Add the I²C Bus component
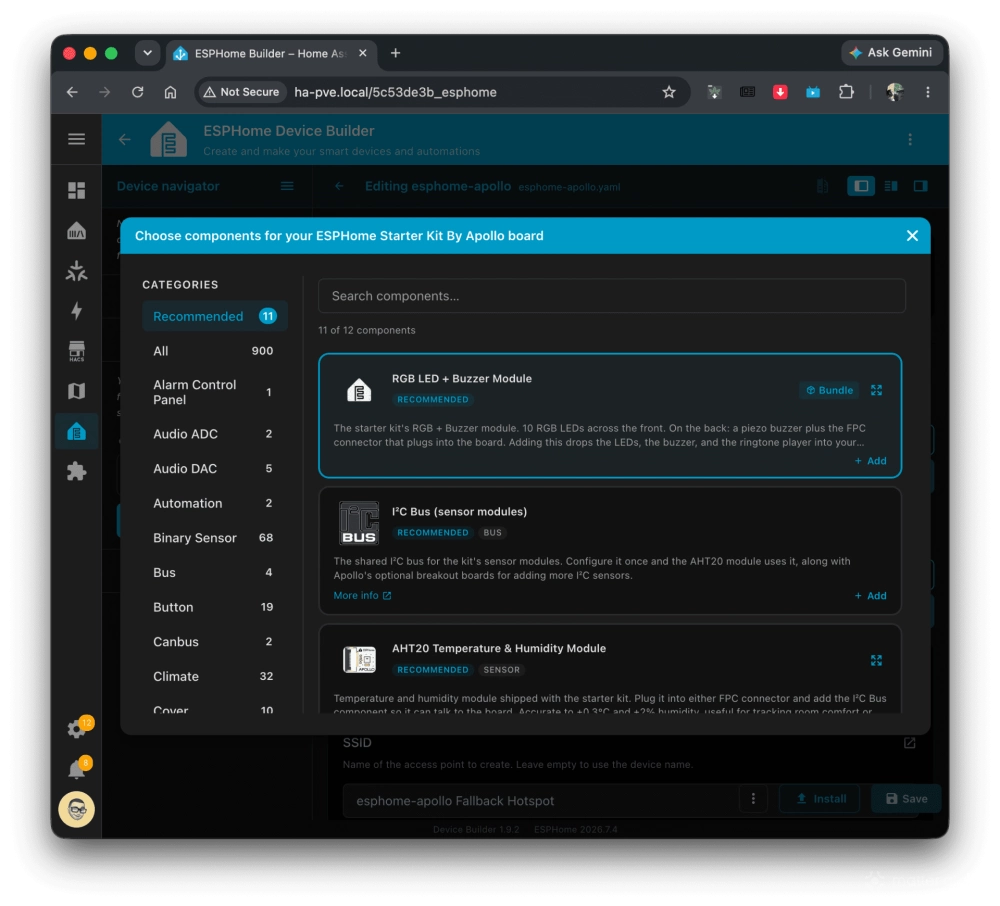1000x906 pixels. click(871, 595)
